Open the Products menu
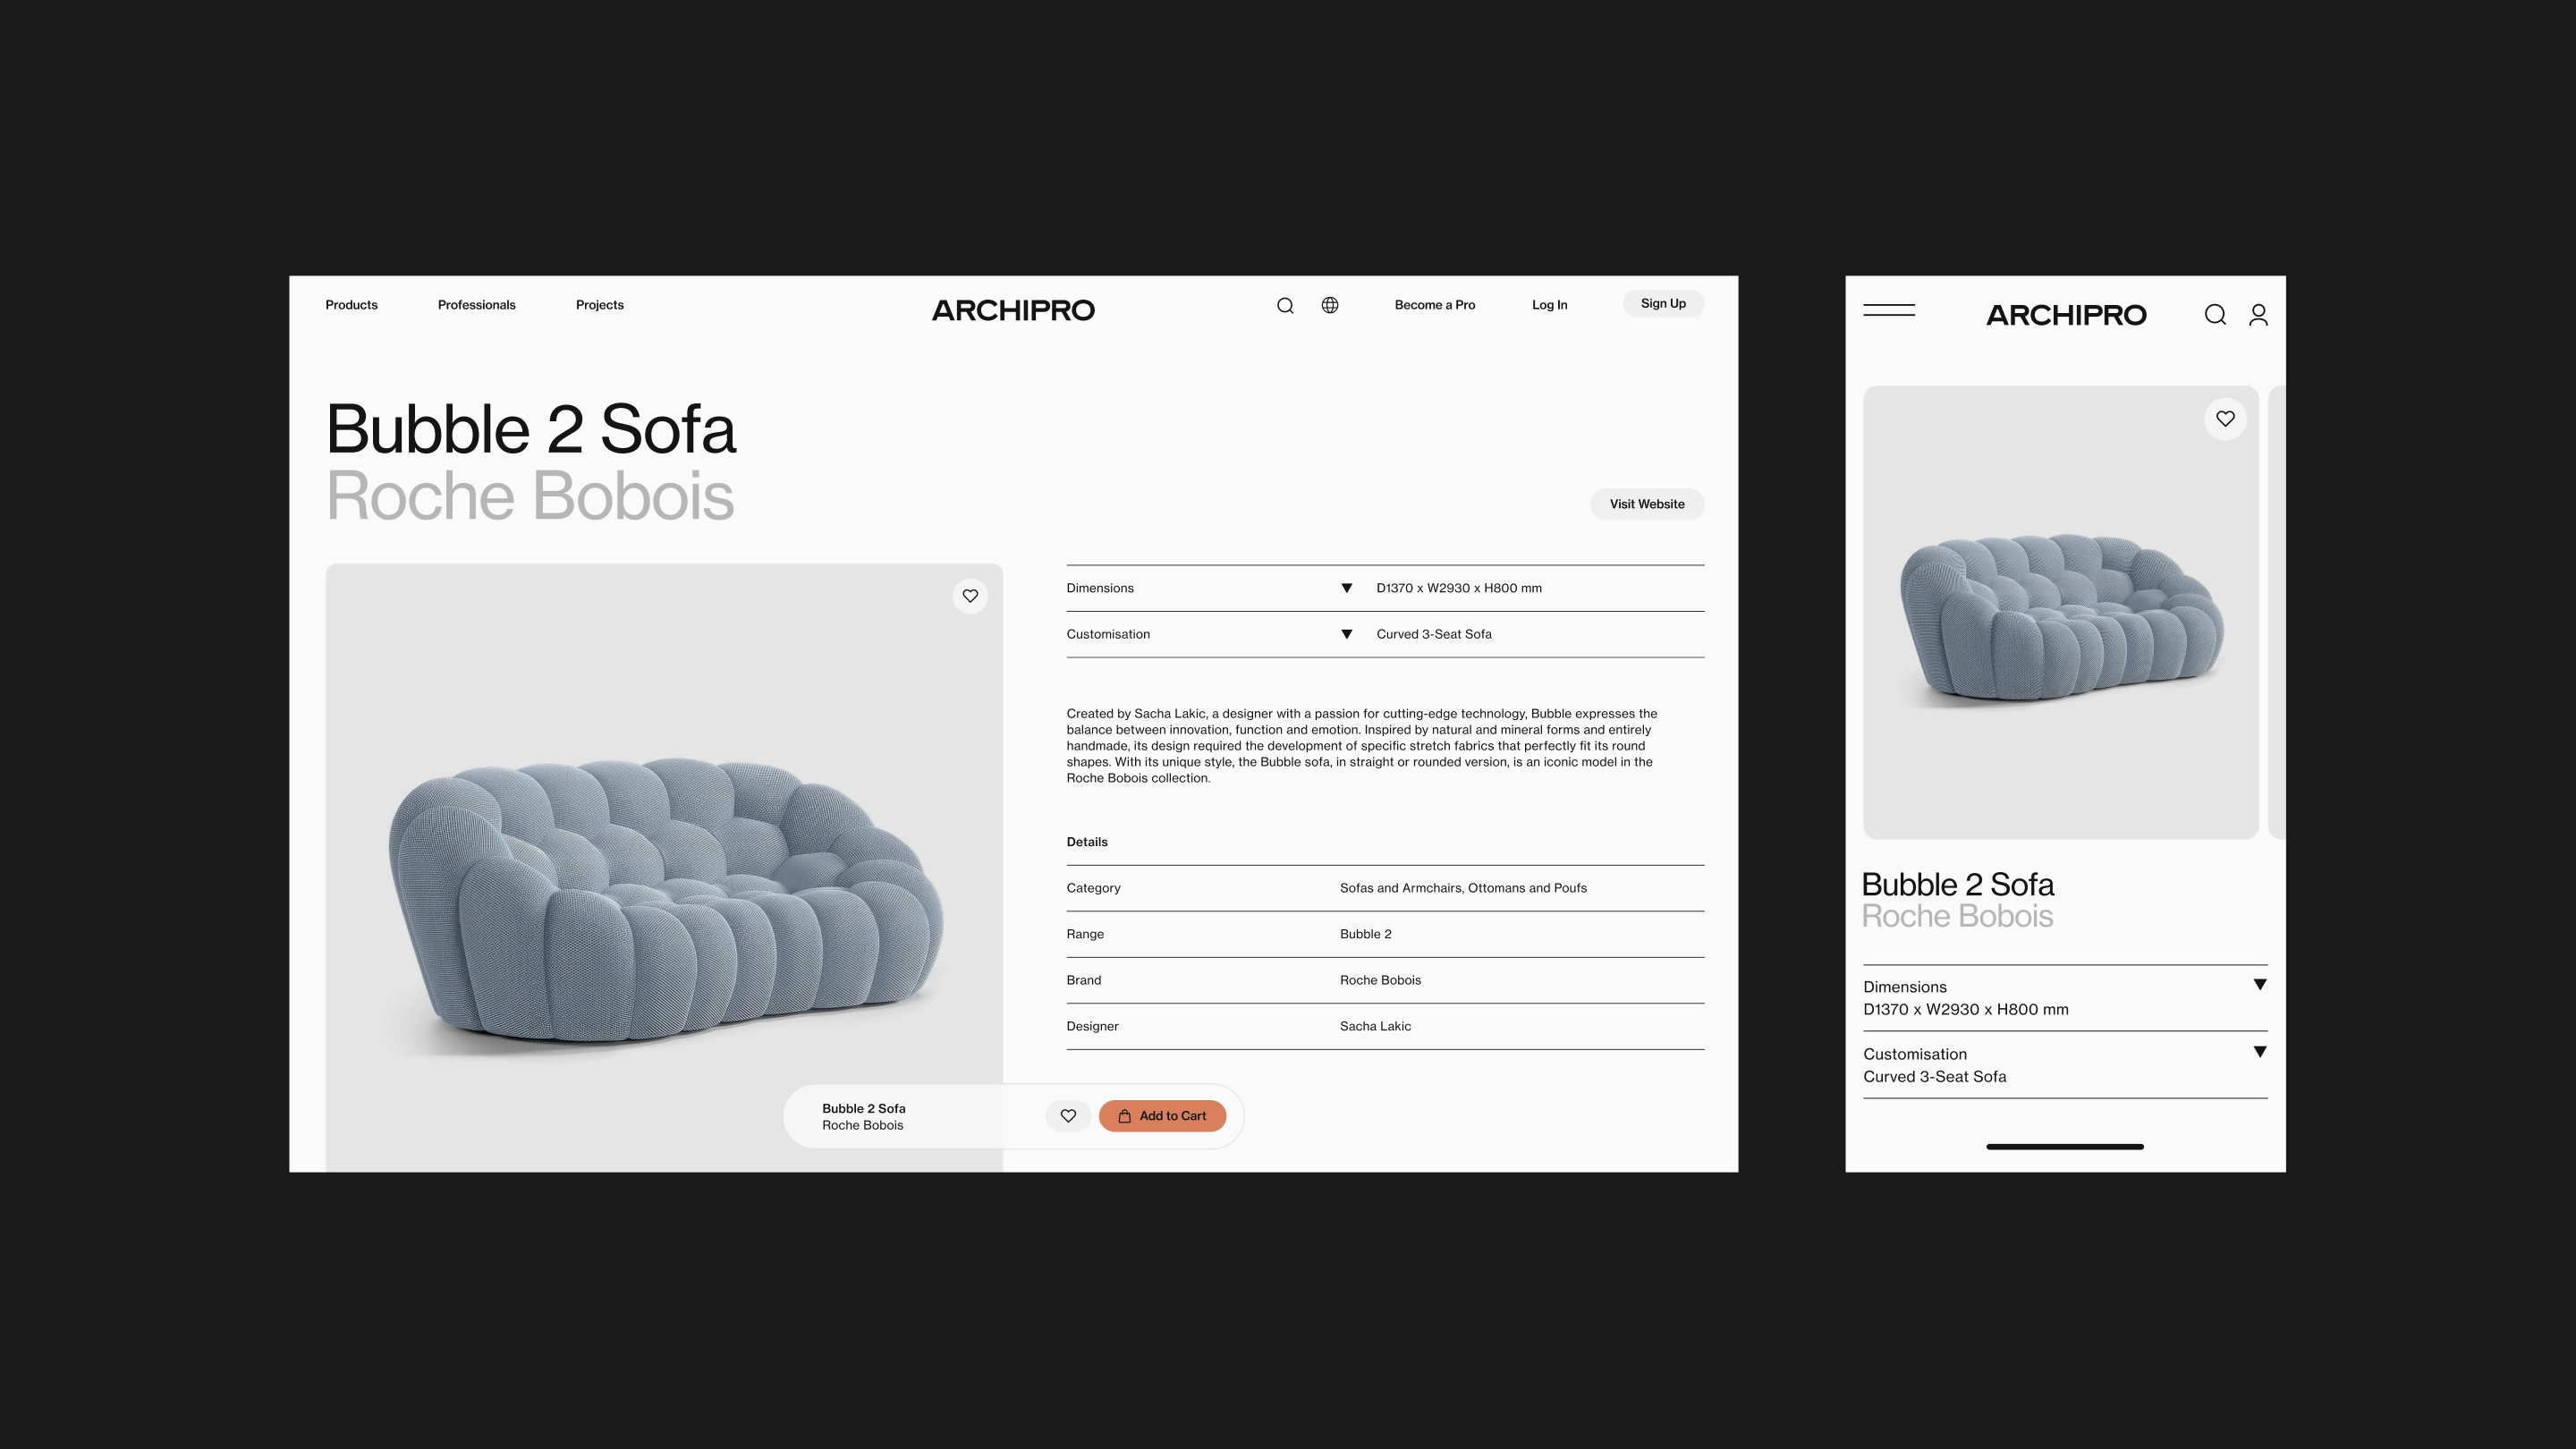Screen dimensions: 2576x1449 (351, 305)
